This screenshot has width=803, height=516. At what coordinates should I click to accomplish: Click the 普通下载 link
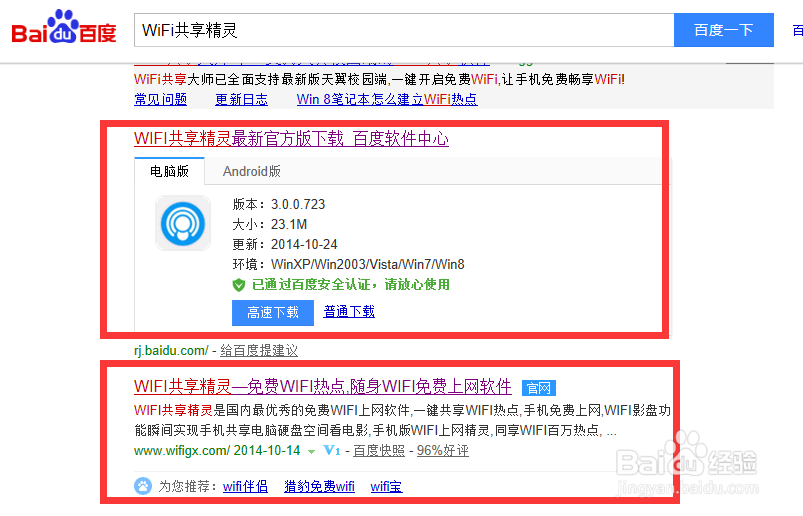point(349,311)
